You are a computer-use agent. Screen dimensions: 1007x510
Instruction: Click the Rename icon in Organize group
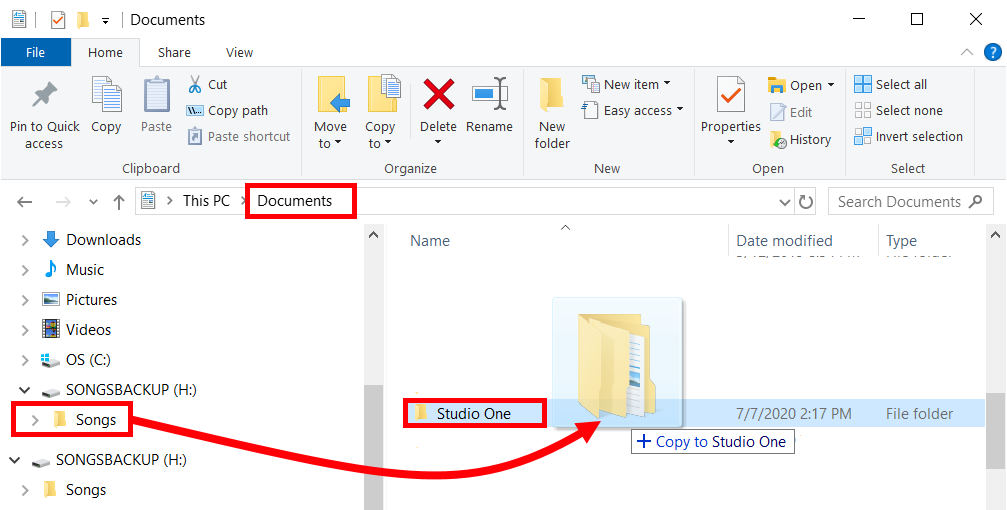pyautogui.click(x=489, y=95)
